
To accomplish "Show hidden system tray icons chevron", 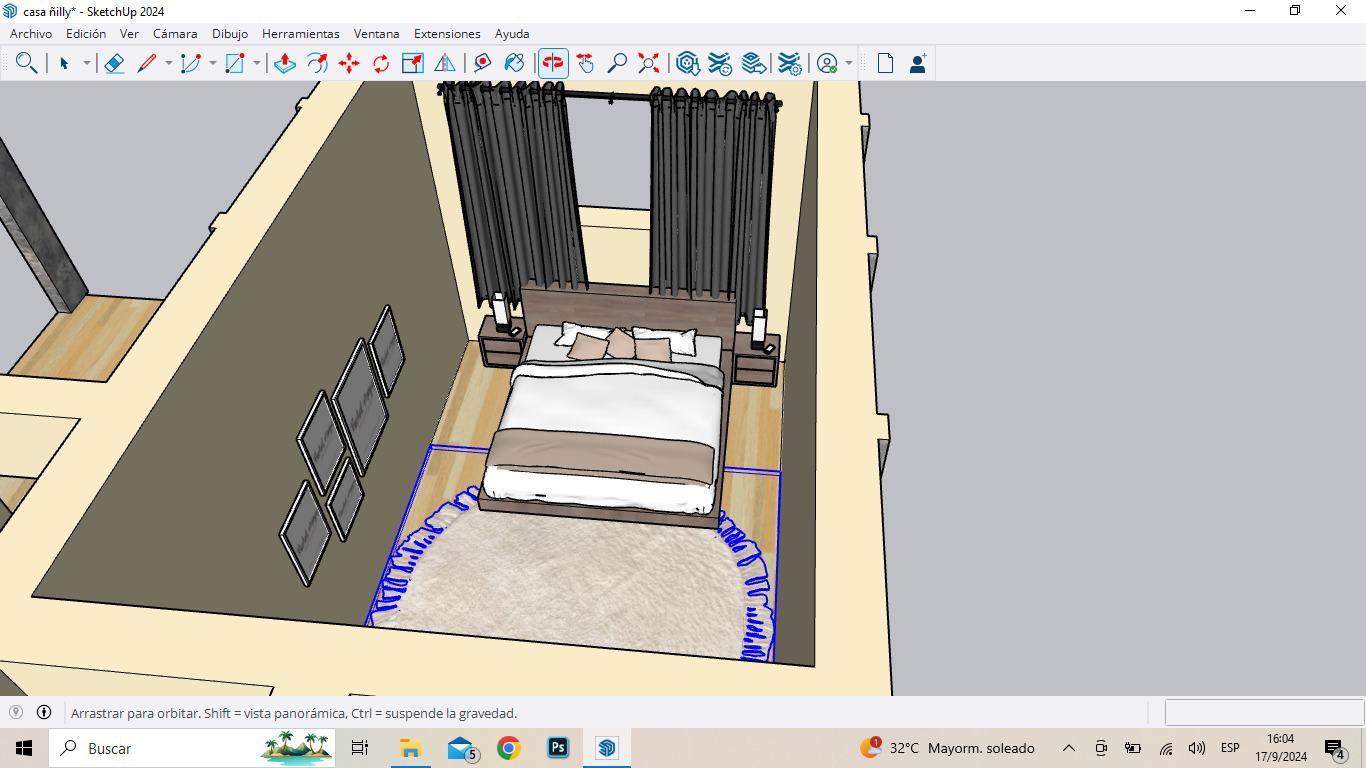I will 1069,748.
